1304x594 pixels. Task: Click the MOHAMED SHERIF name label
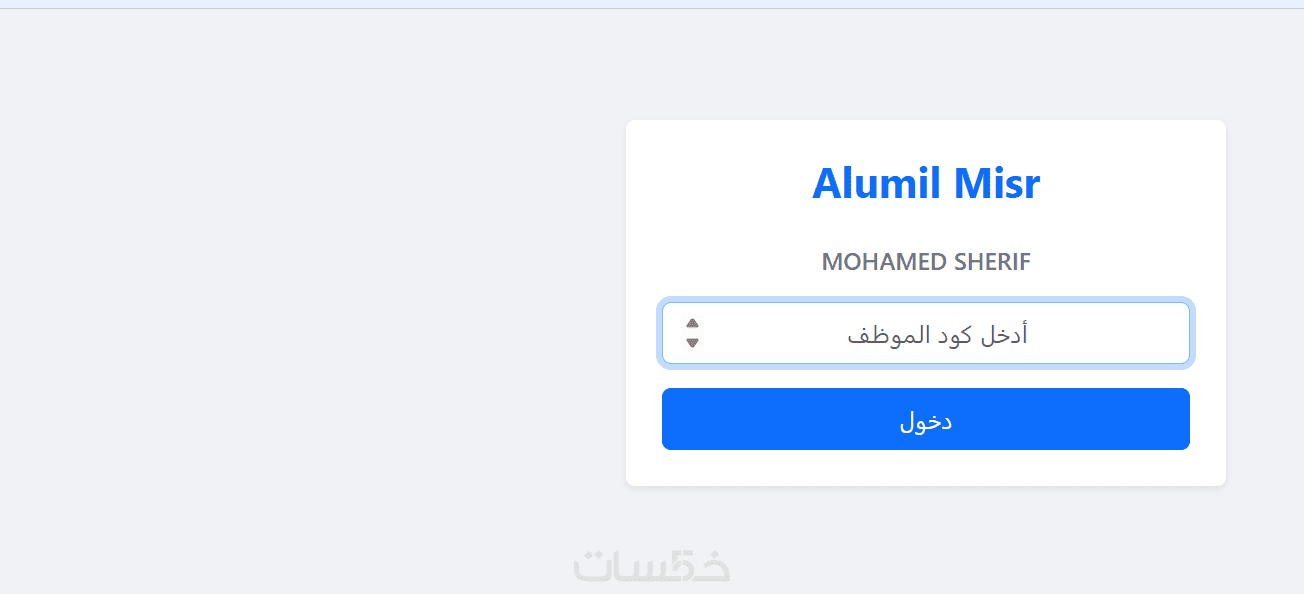tap(925, 262)
